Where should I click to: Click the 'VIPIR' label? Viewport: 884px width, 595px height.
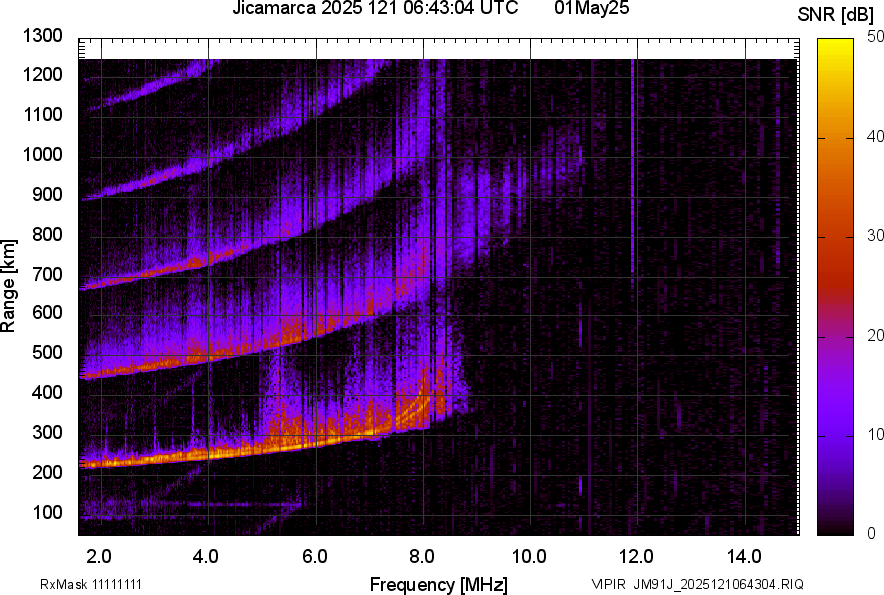tap(609, 584)
